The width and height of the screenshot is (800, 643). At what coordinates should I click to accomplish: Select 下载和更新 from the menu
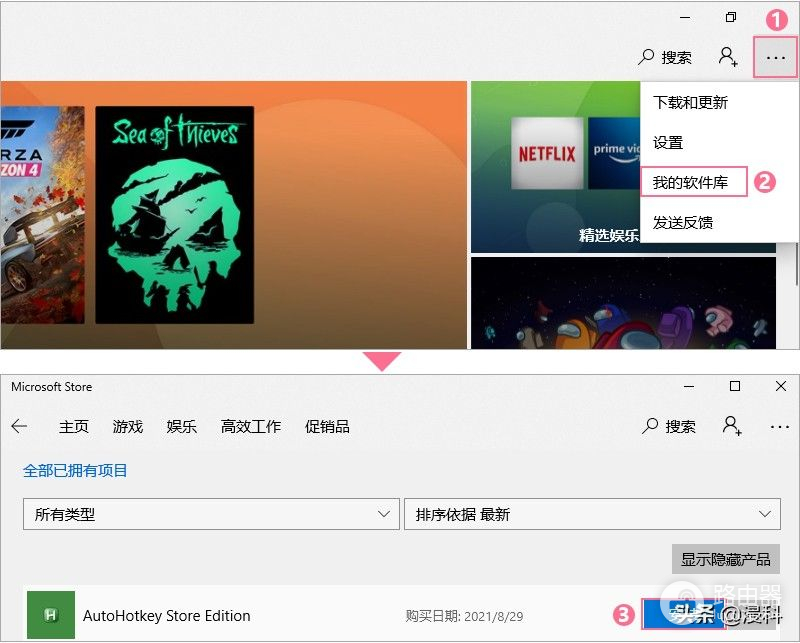click(690, 103)
